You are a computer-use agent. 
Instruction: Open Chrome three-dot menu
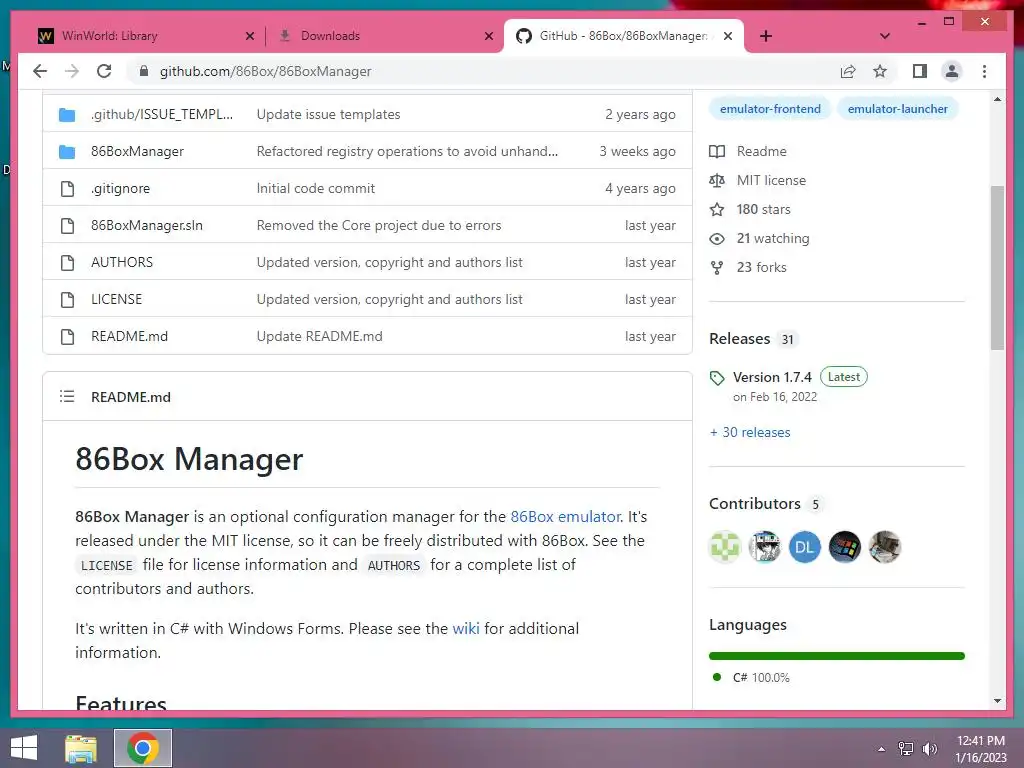pos(984,71)
